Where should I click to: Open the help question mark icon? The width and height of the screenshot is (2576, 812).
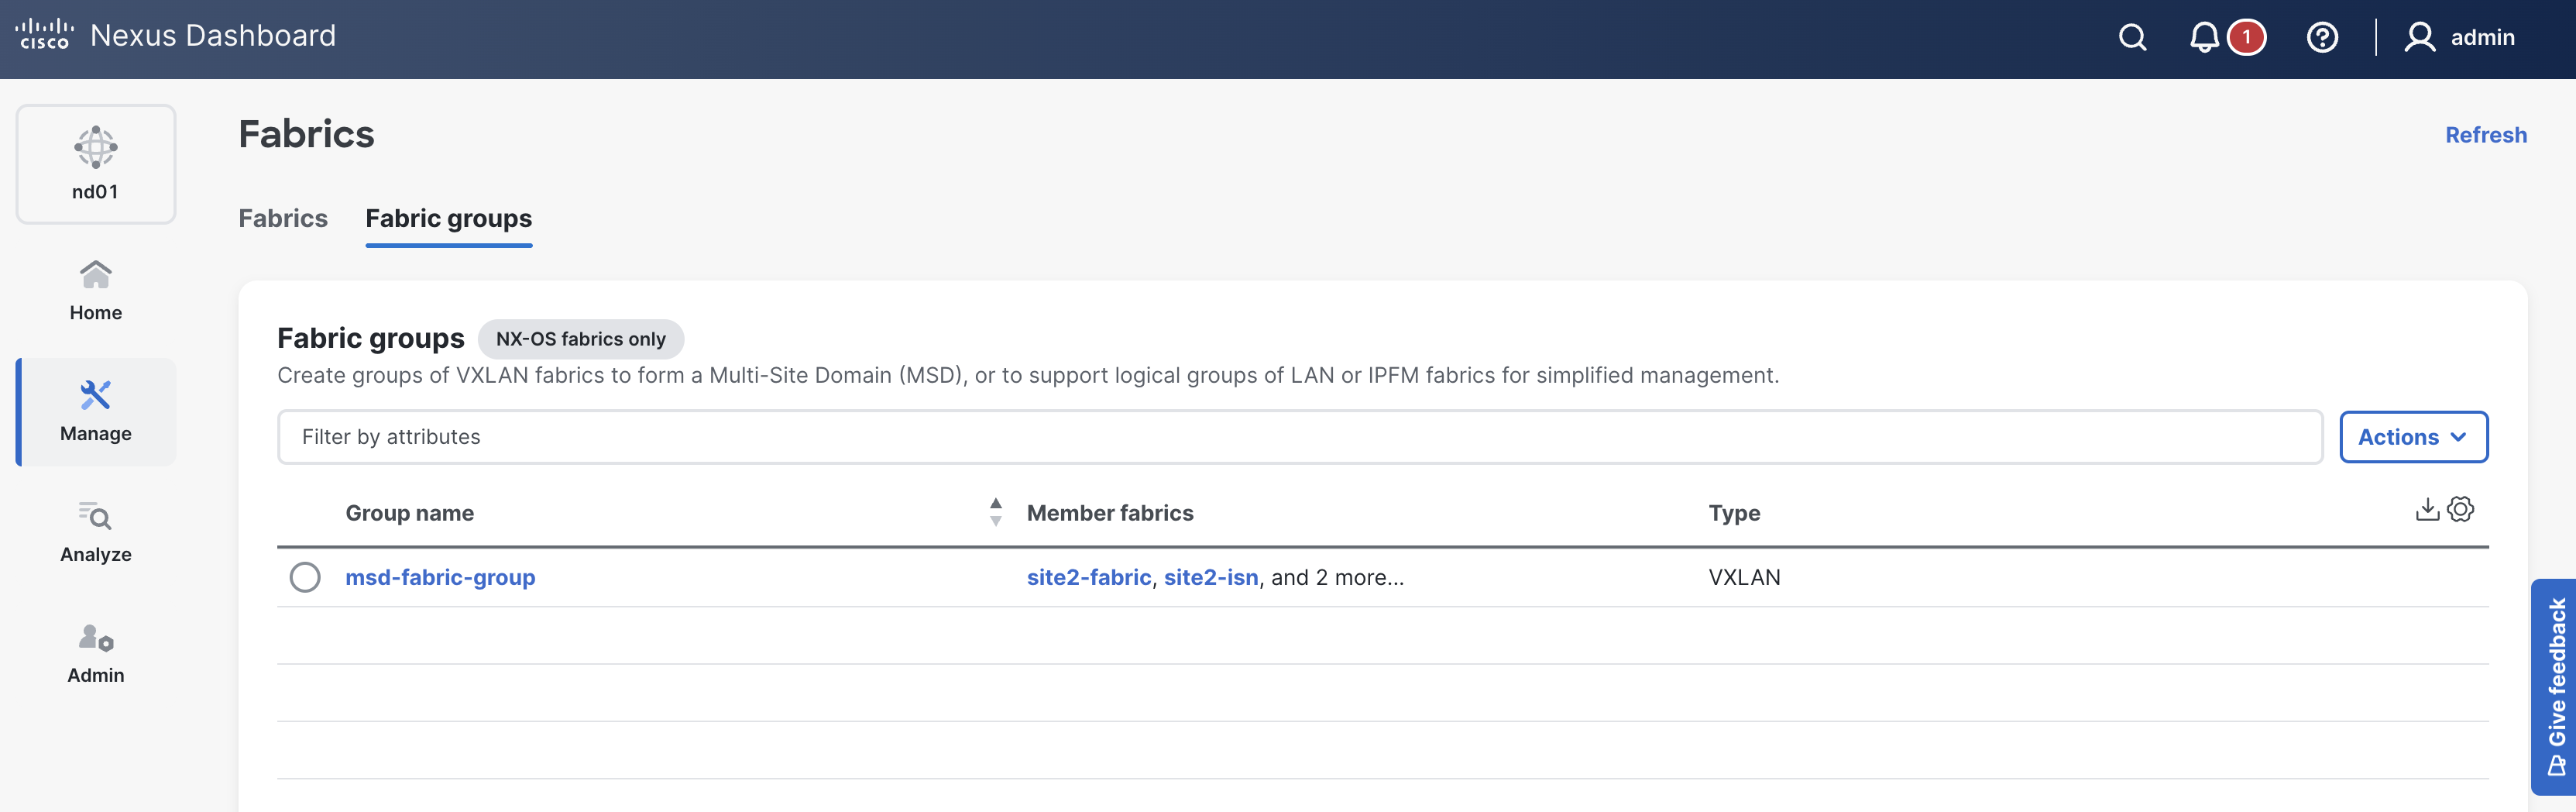click(2321, 38)
